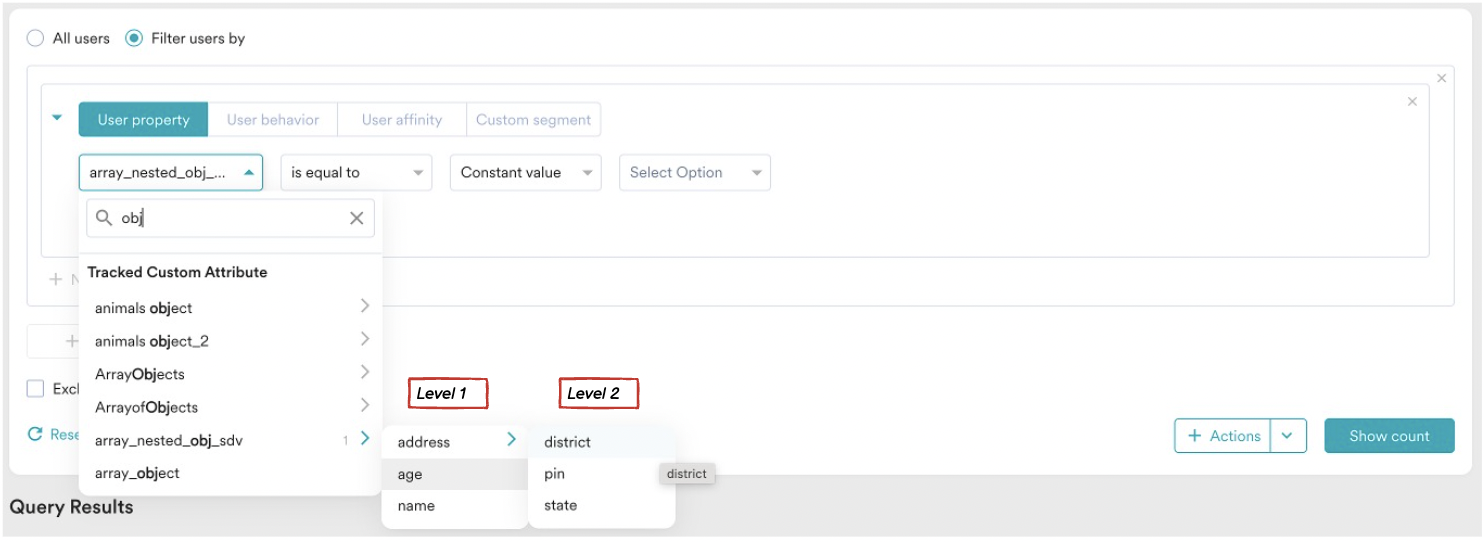Click the search magnifier icon in the attribute field

pos(104,218)
